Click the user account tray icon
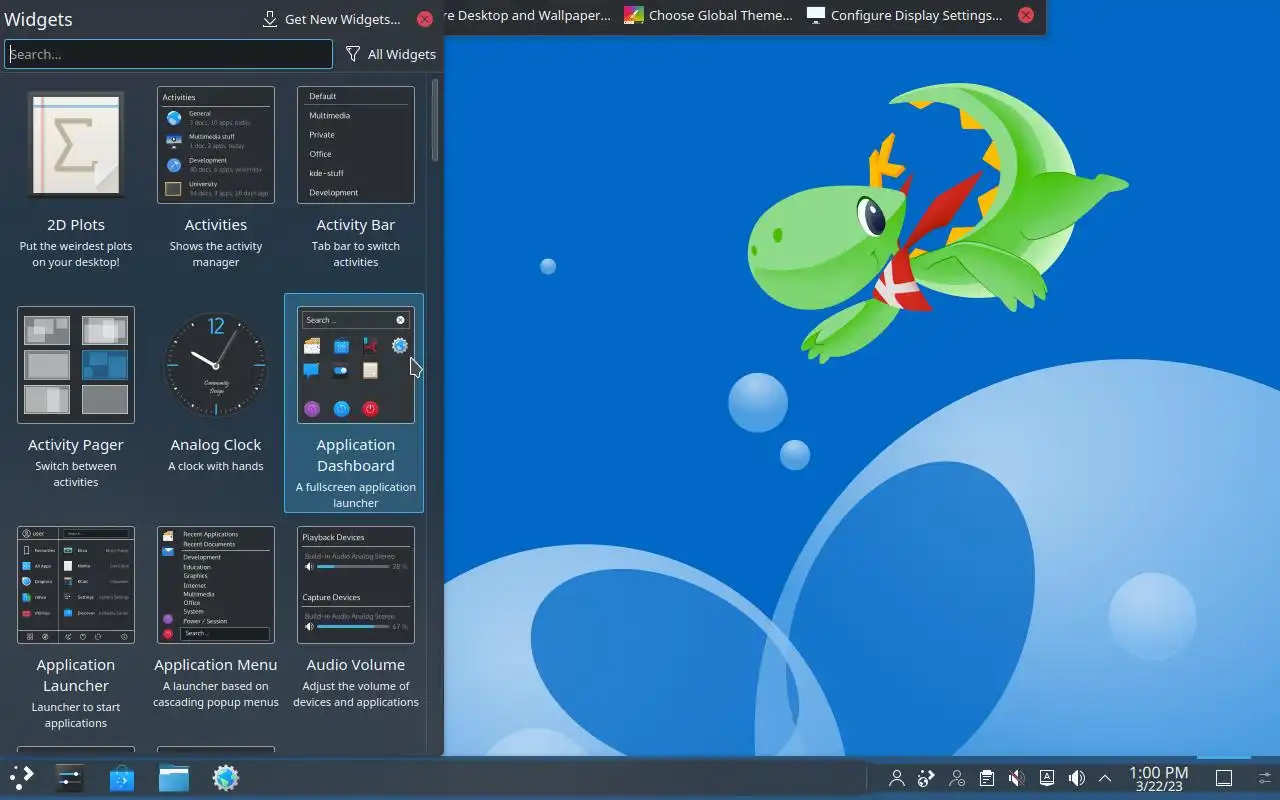1280x800 pixels. click(897, 778)
